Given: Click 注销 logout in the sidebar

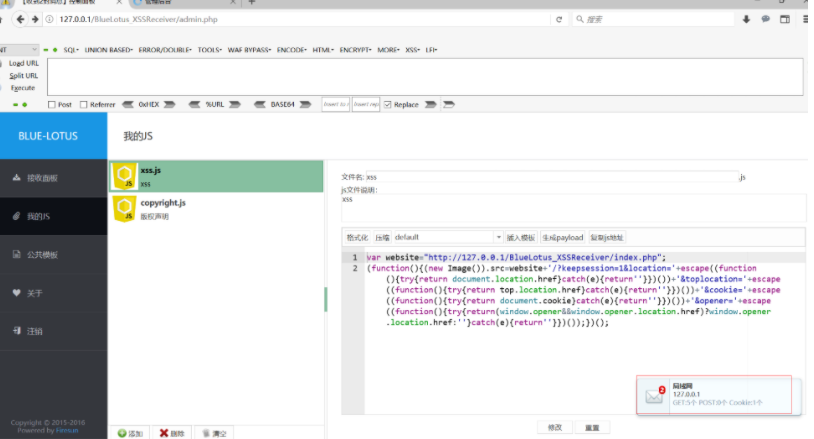Looking at the screenshot, I should coord(53,331).
